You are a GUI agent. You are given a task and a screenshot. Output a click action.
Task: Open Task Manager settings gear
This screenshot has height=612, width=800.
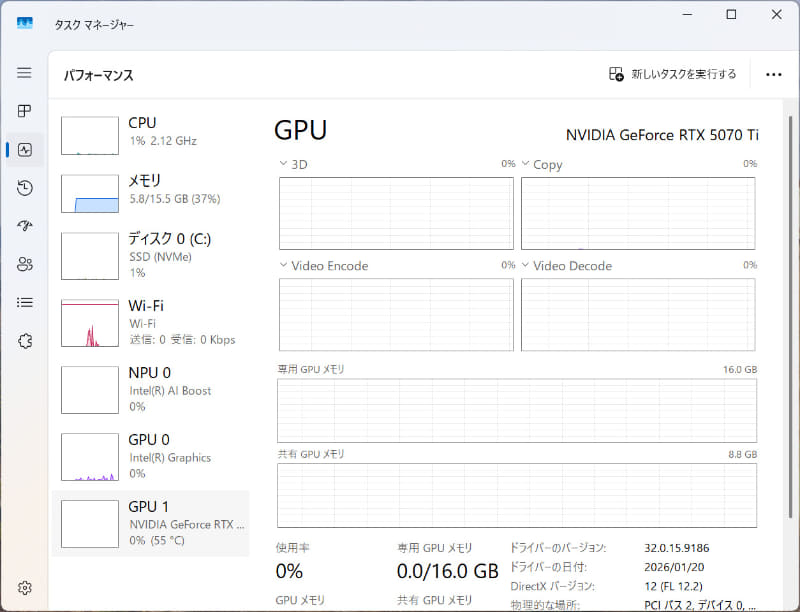[x=24, y=589]
